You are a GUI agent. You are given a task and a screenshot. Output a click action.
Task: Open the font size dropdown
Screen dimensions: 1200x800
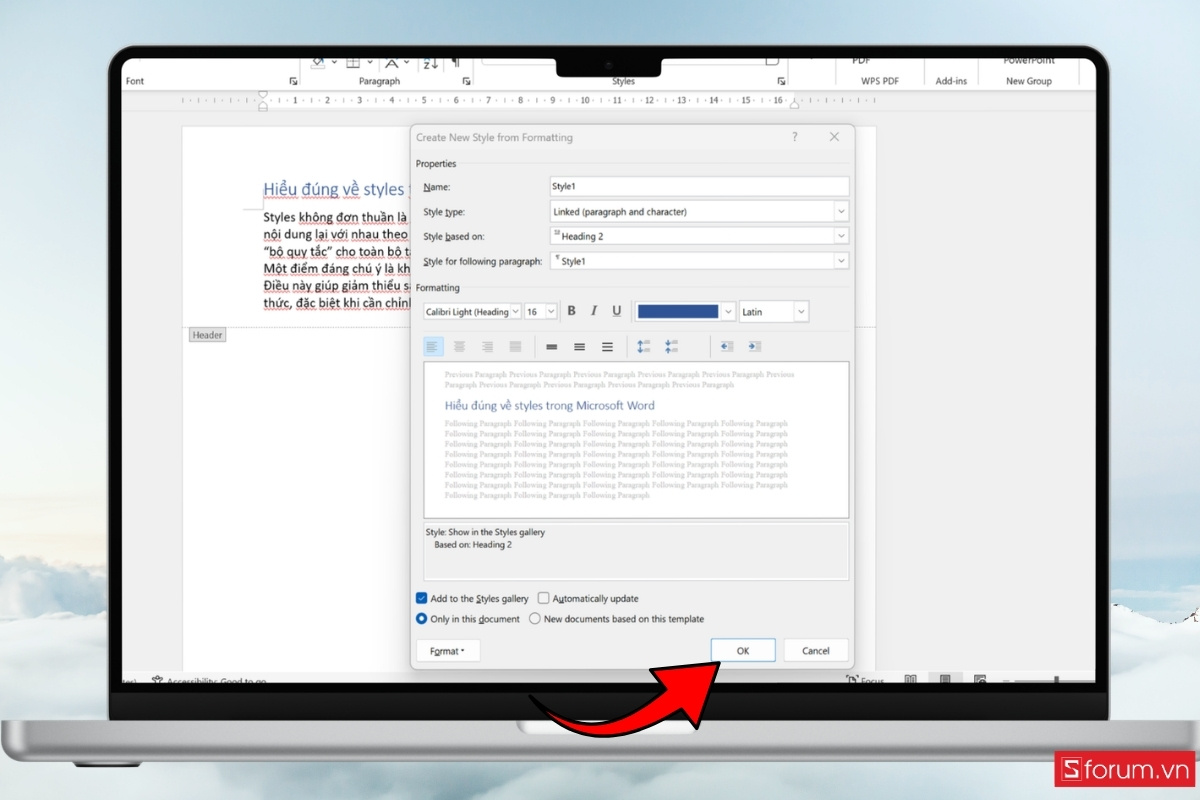pos(551,312)
